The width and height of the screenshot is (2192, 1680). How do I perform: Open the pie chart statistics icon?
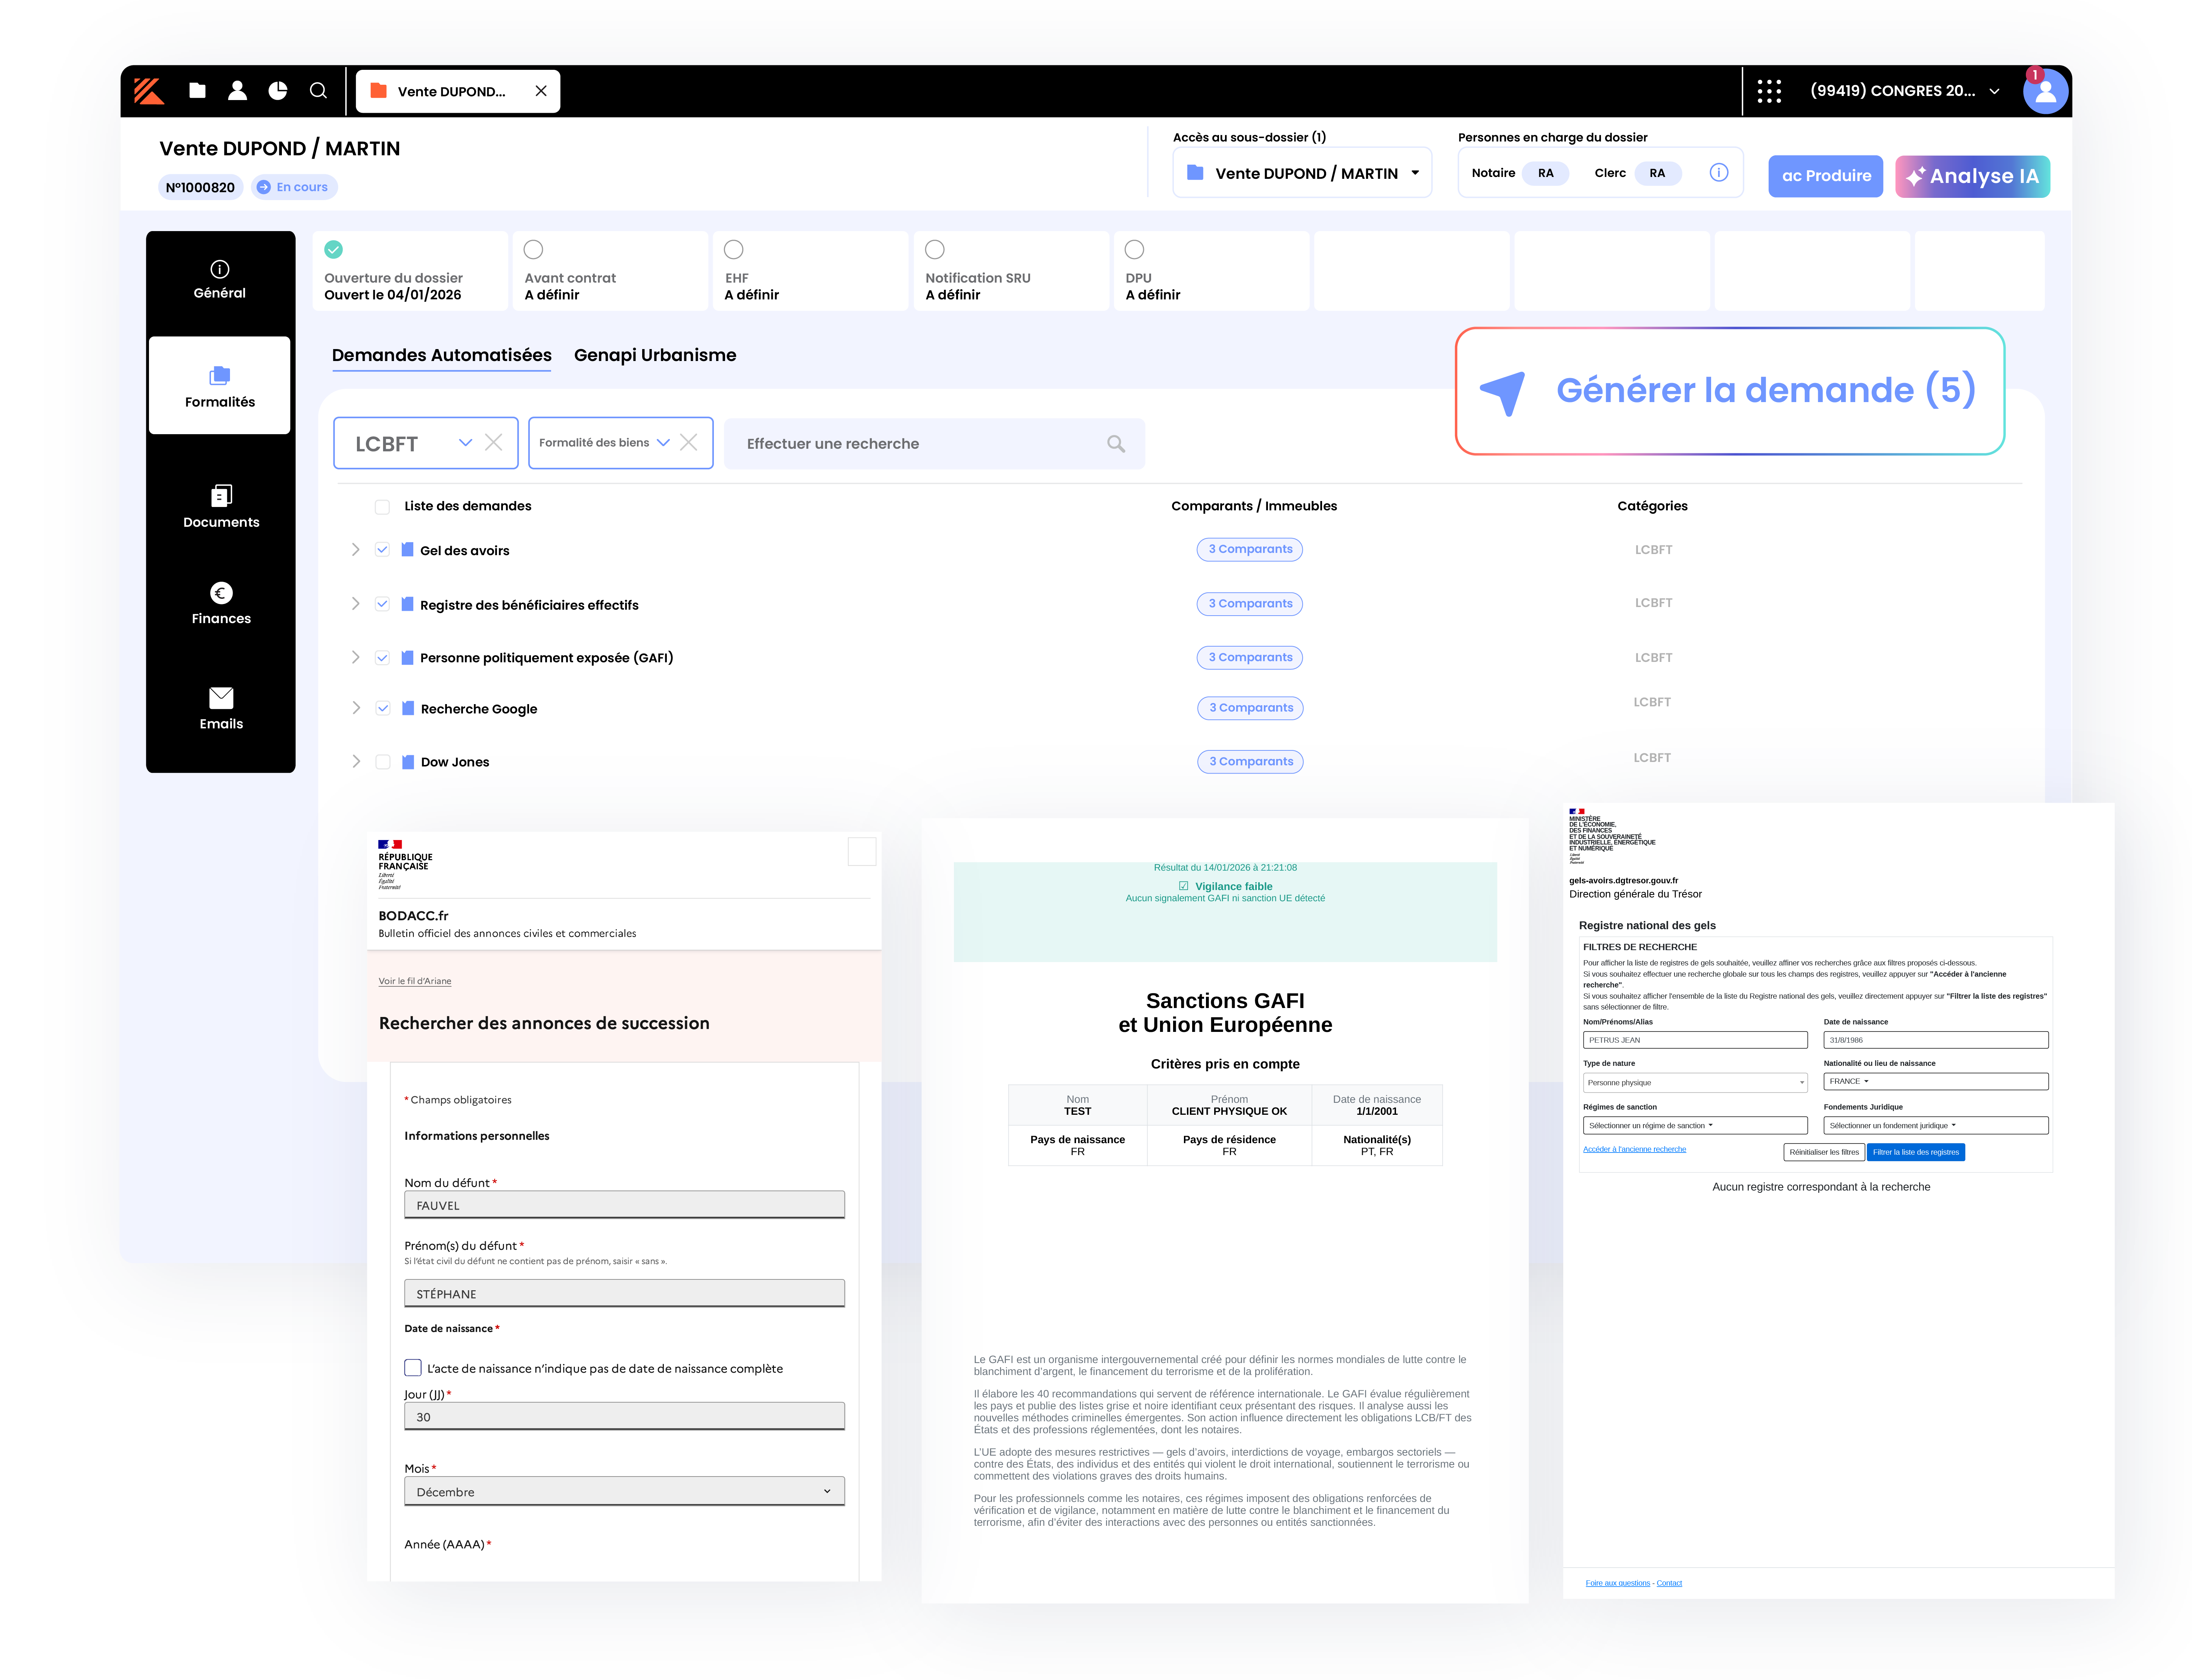[278, 91]
